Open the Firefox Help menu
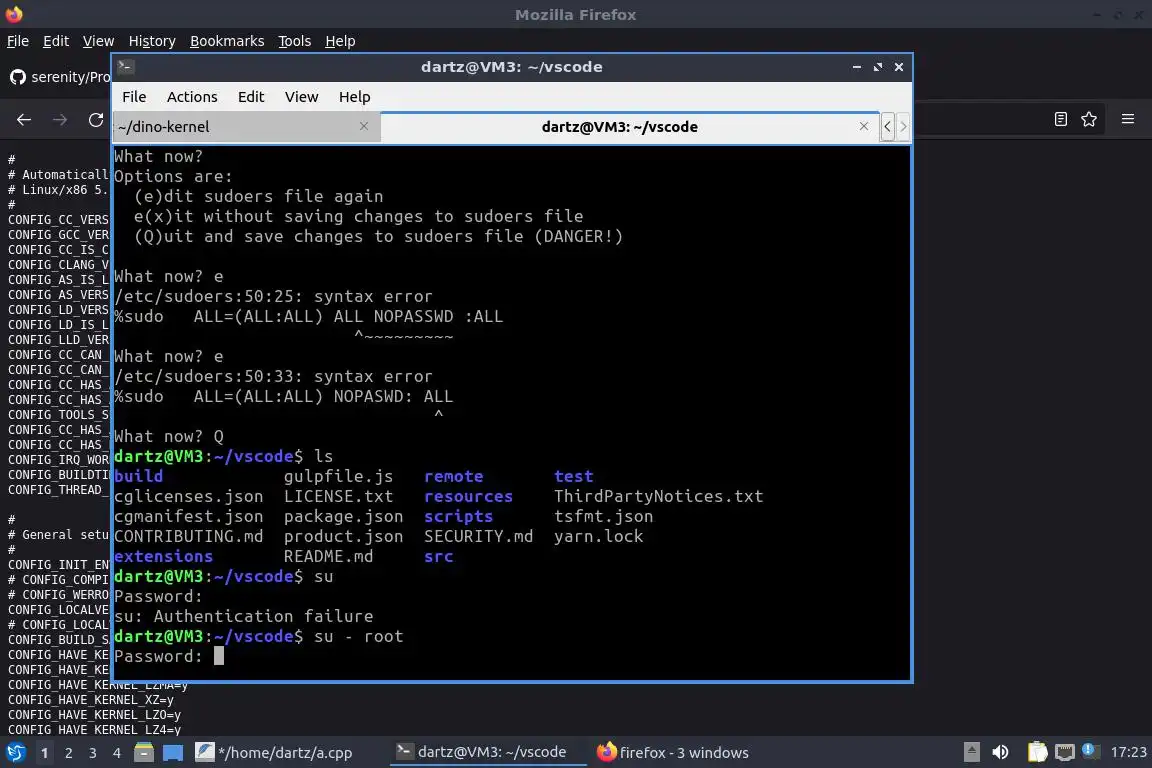Viewport: 1152px width, 768px height. [x=340, y=41]
